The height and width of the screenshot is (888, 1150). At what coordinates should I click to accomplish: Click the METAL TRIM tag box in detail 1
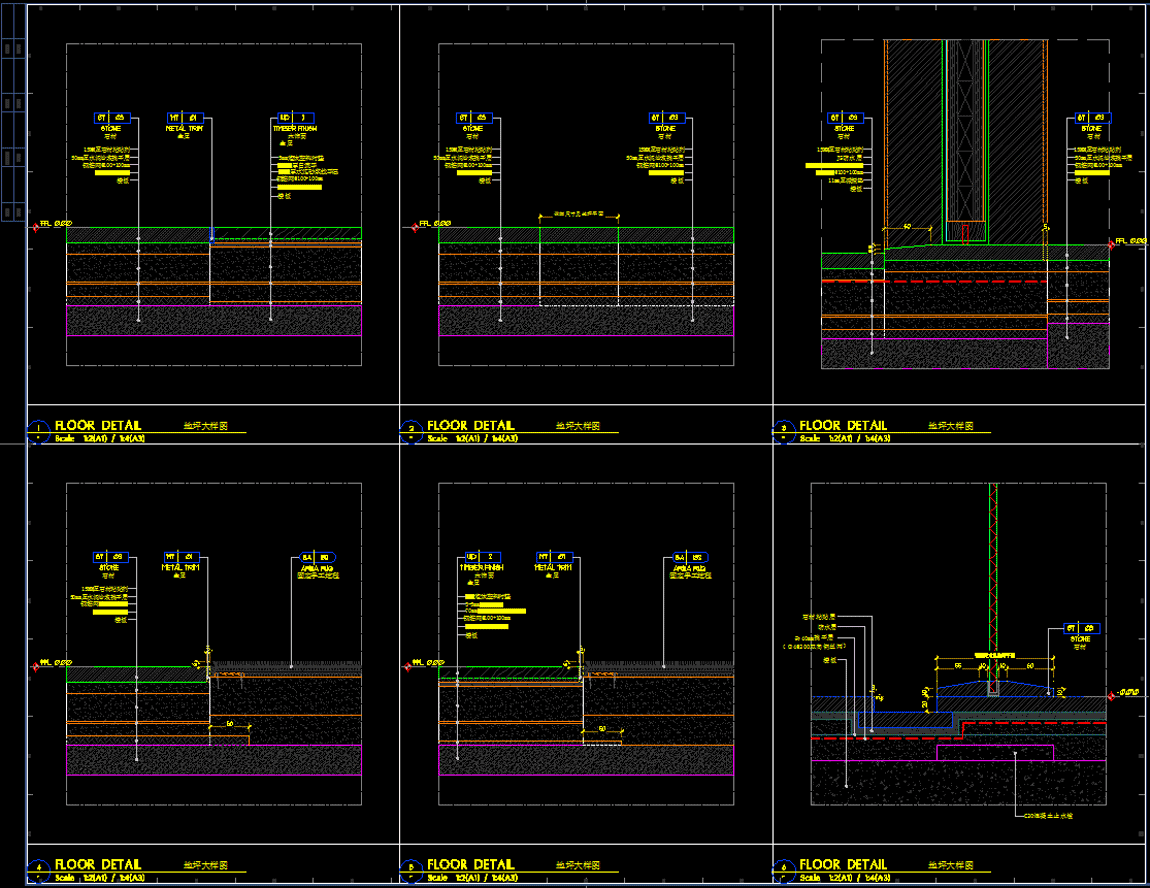(183, 117)
